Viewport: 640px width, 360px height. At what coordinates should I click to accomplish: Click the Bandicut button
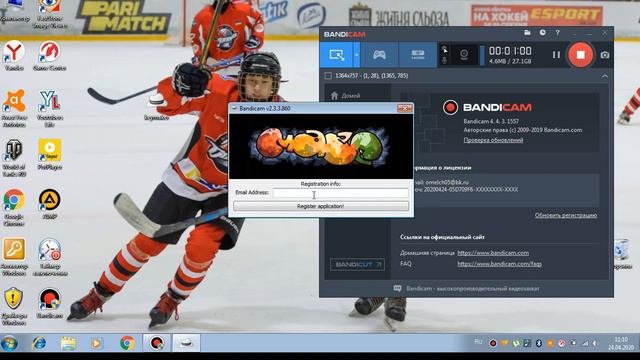click(x=357, y=264)
